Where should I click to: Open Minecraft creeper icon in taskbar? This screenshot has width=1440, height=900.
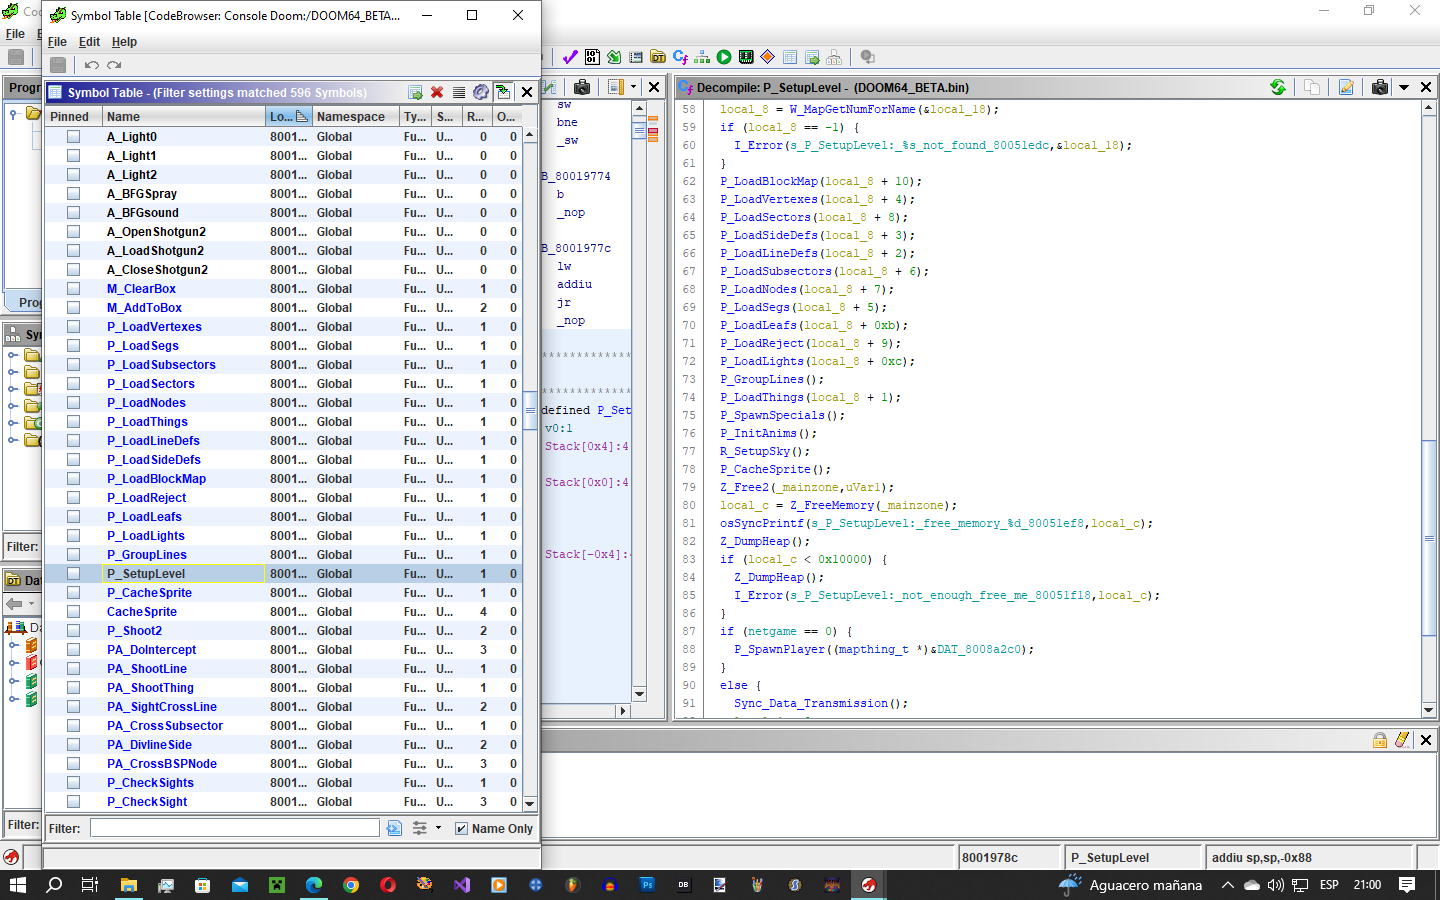pyautogui.click(x=277, y=885)
